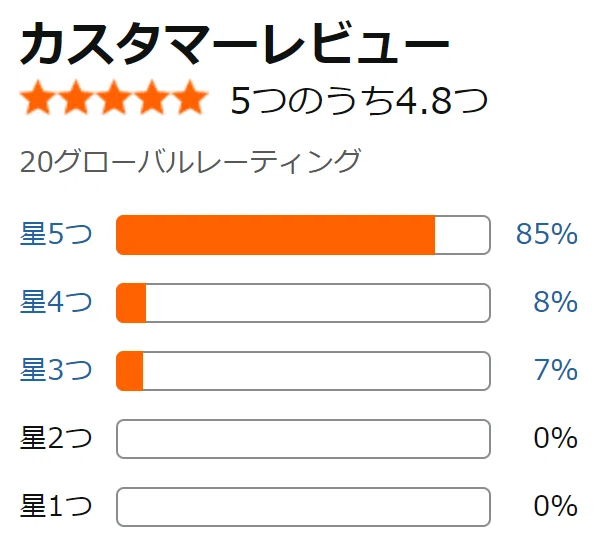Click the 5つのうち4.8つ rating text
The height and width of the screenshot is (558, 604).
(x=359, y=101)
